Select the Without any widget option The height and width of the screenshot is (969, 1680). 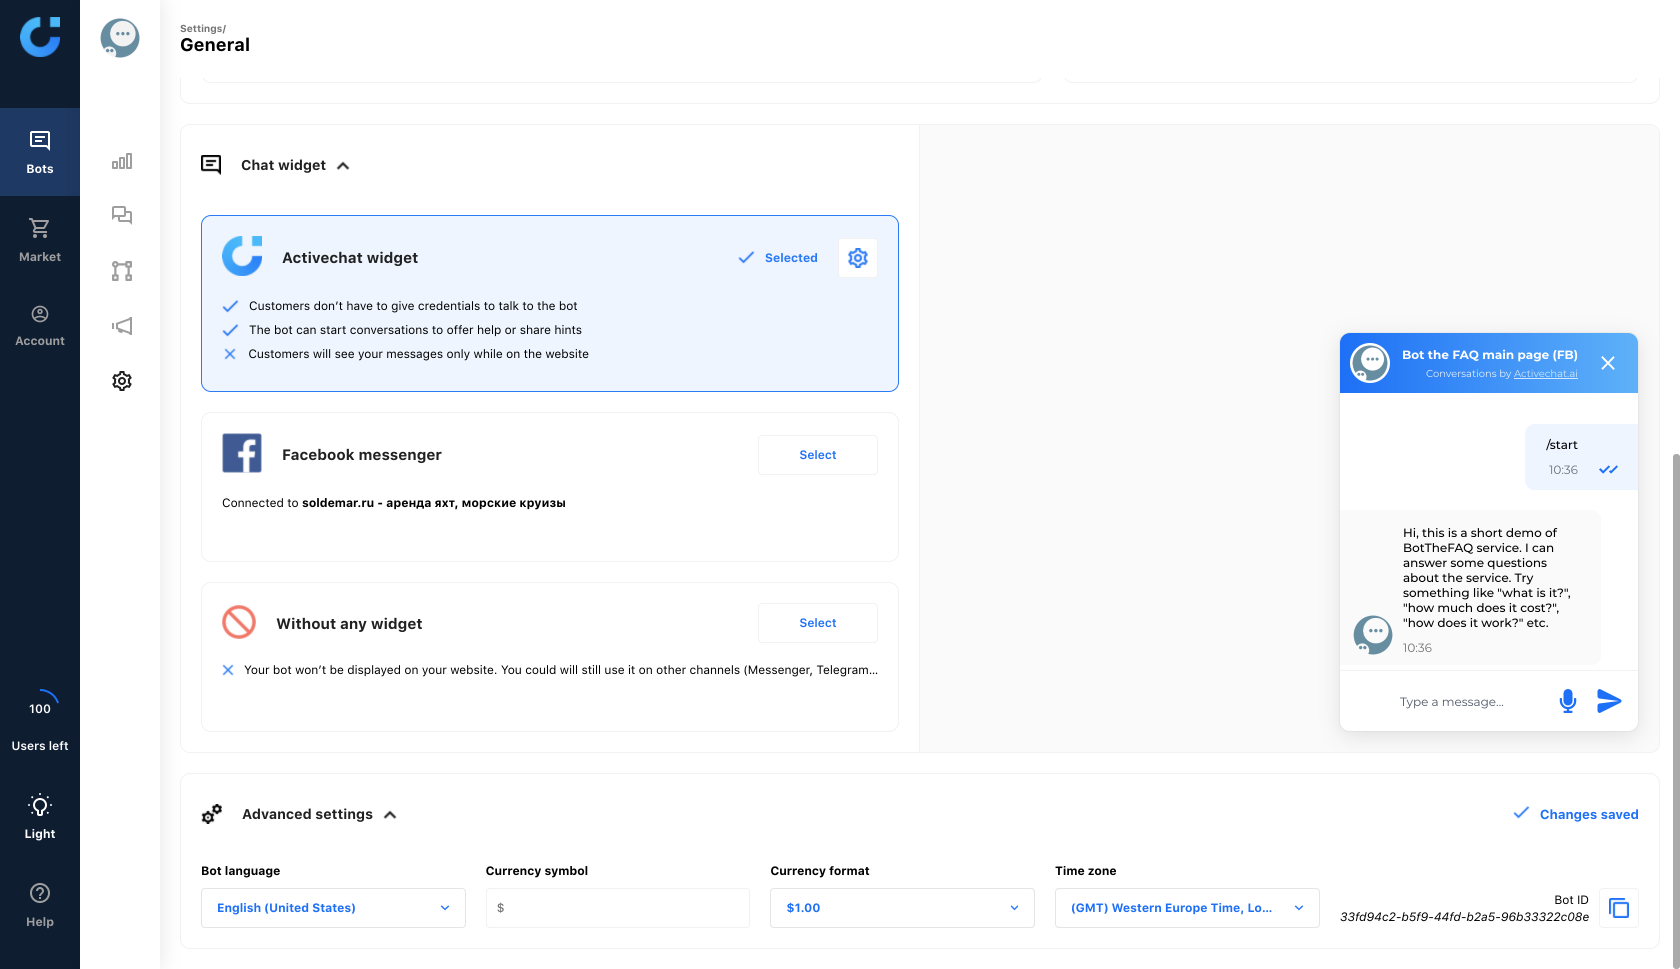point(817,623)
